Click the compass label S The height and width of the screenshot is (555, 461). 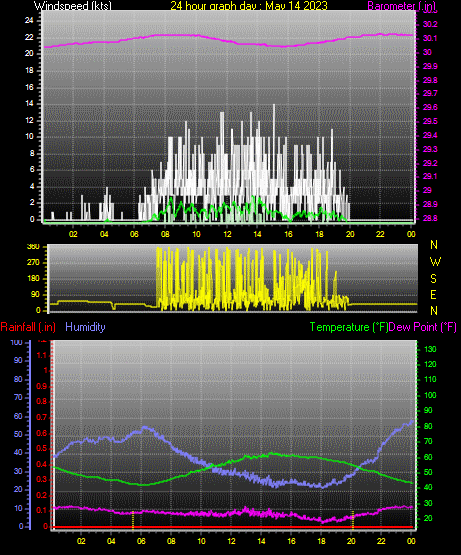click(x=433, y=279)
